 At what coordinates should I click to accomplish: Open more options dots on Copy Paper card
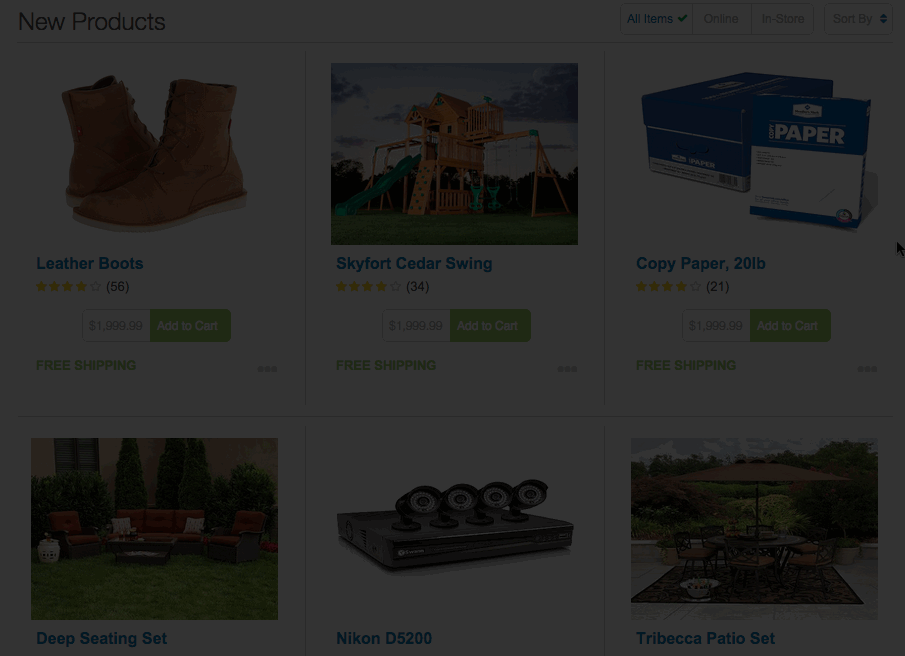coord(867,369)
